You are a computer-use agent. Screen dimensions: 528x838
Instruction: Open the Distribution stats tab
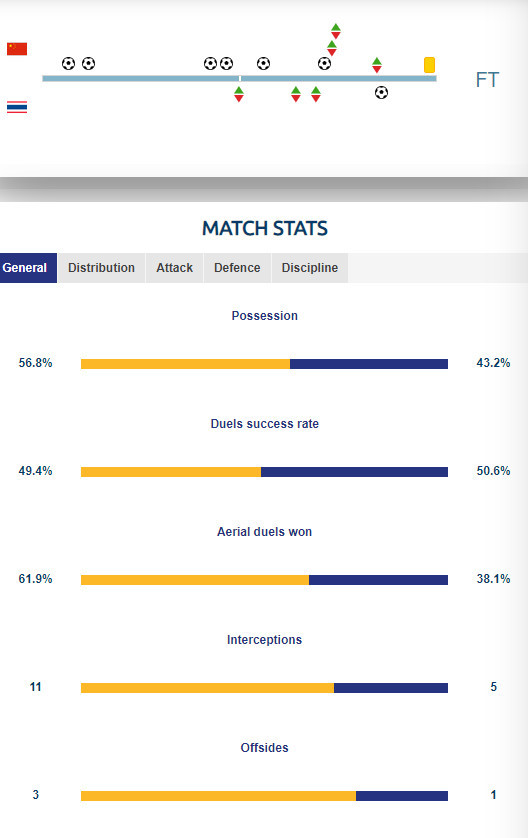(102, 268)
